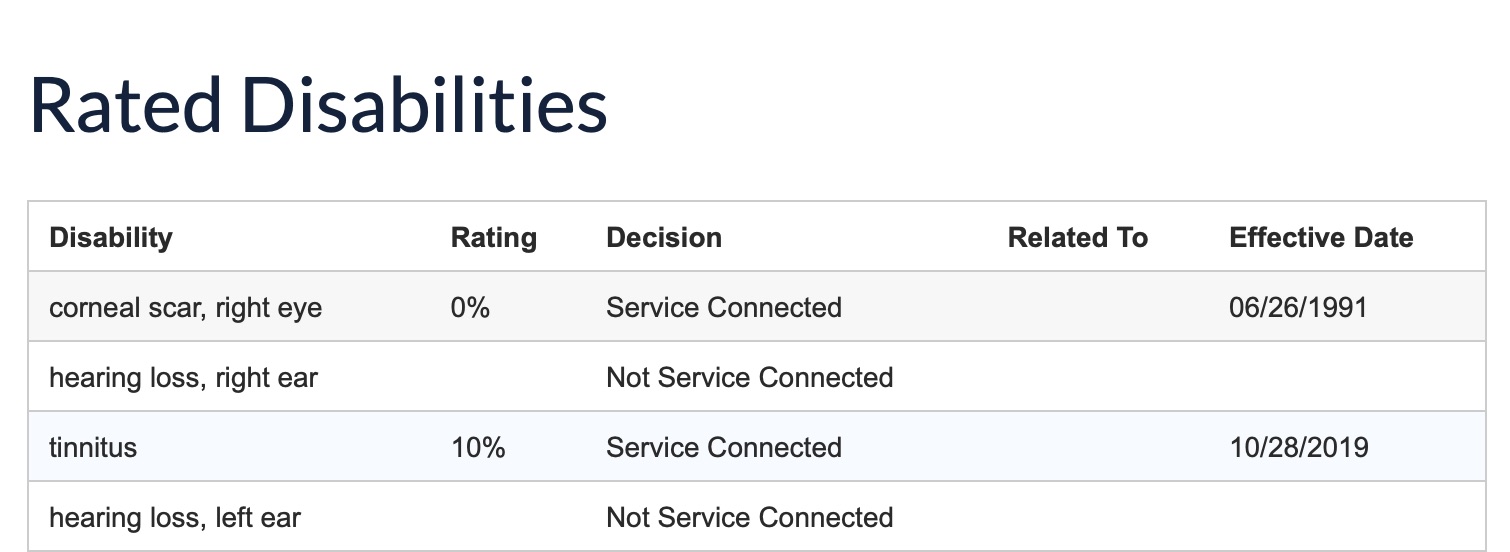
Task: Select the tinnitus disability row
Action: pos(757,446)
